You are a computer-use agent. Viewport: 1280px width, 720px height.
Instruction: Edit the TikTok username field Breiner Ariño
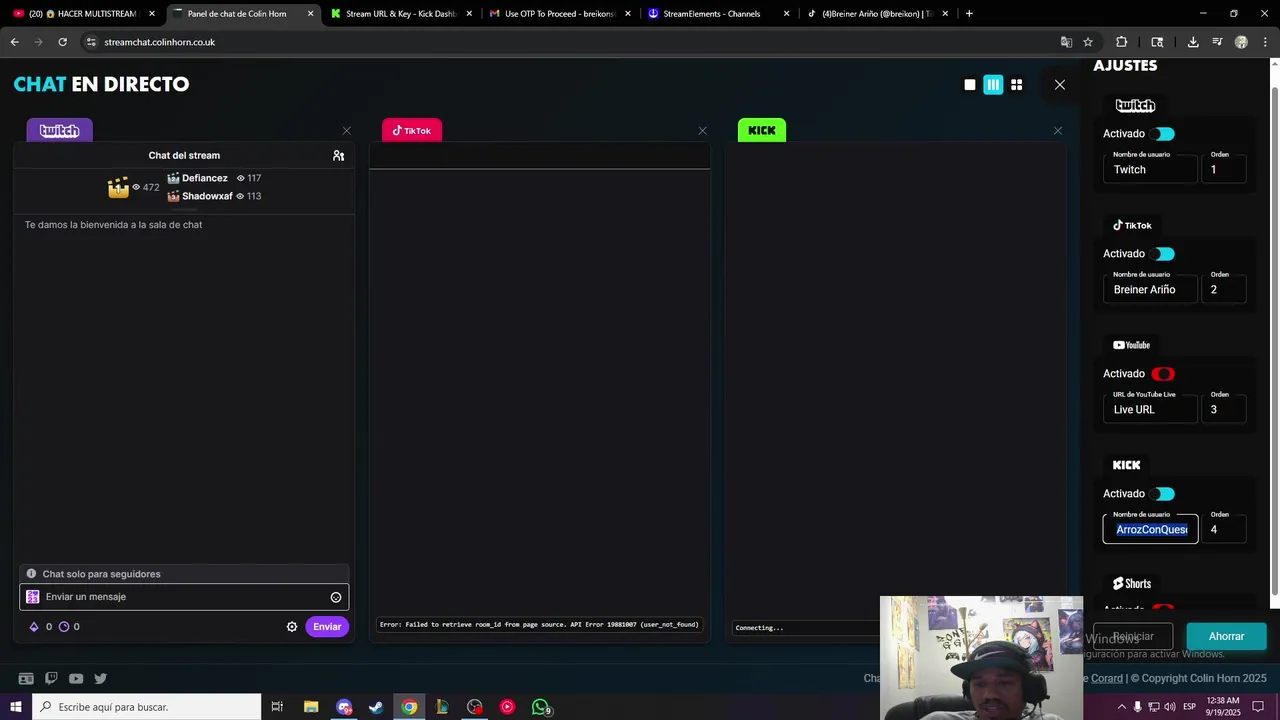tap(1150, 289)
